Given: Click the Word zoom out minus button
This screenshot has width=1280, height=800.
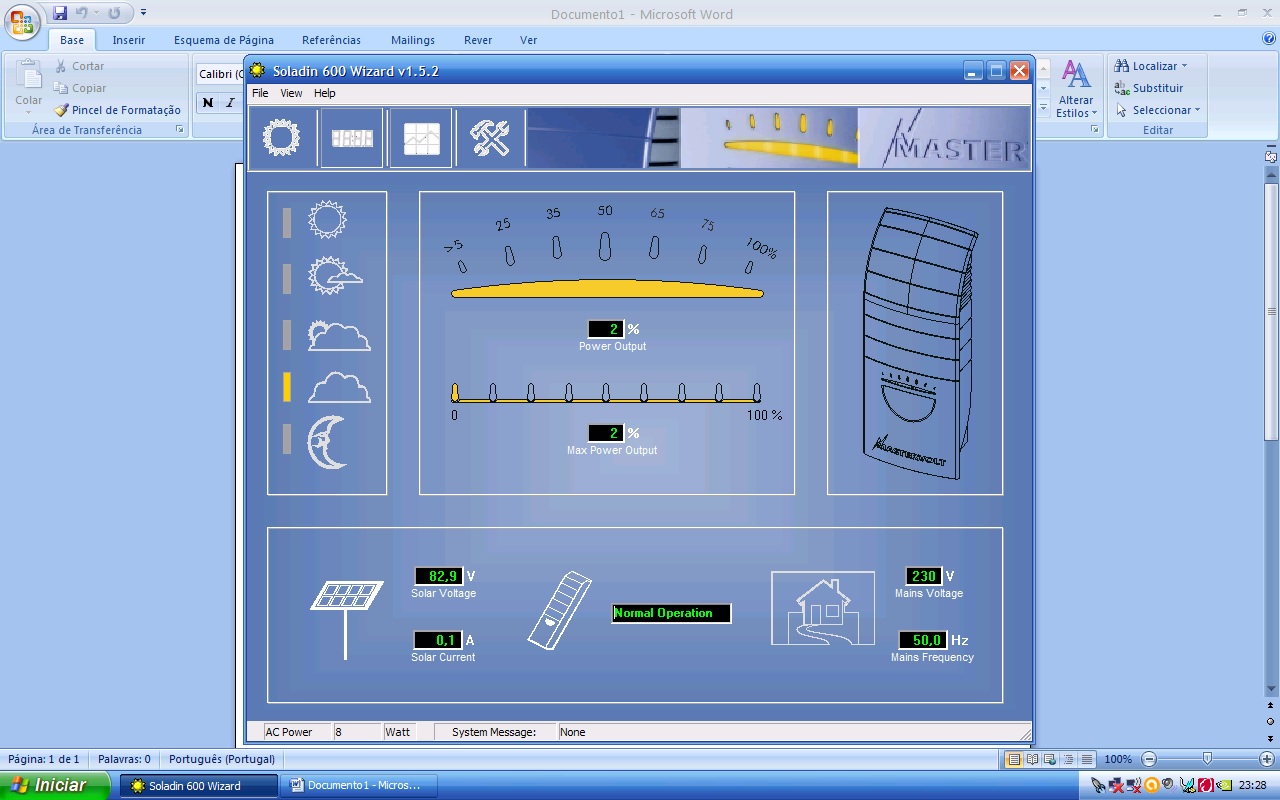Looking at the screenshot, I should [x=1149, y=760].
